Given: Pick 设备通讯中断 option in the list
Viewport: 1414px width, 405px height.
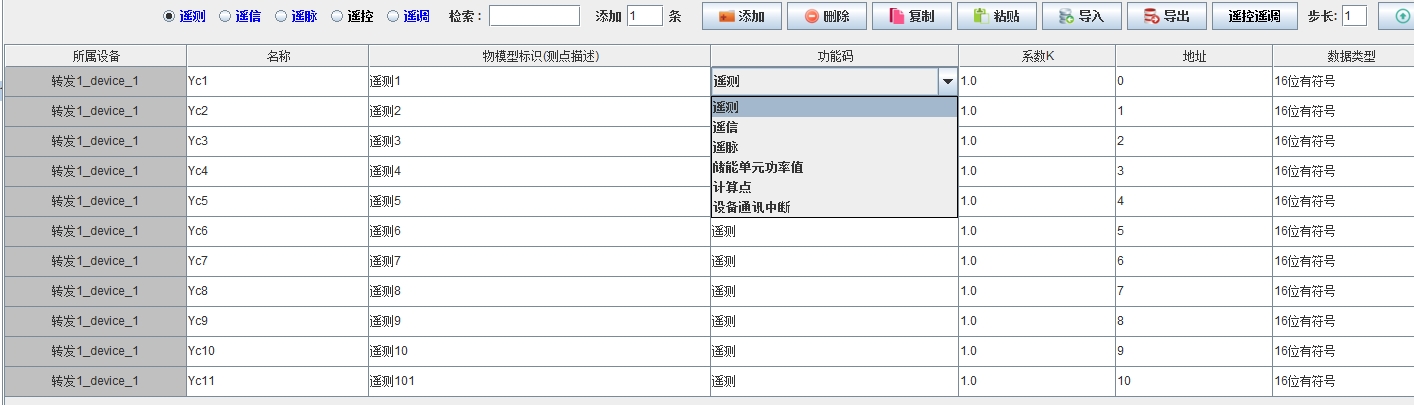Looking at the screenshot, I should 751,207.
